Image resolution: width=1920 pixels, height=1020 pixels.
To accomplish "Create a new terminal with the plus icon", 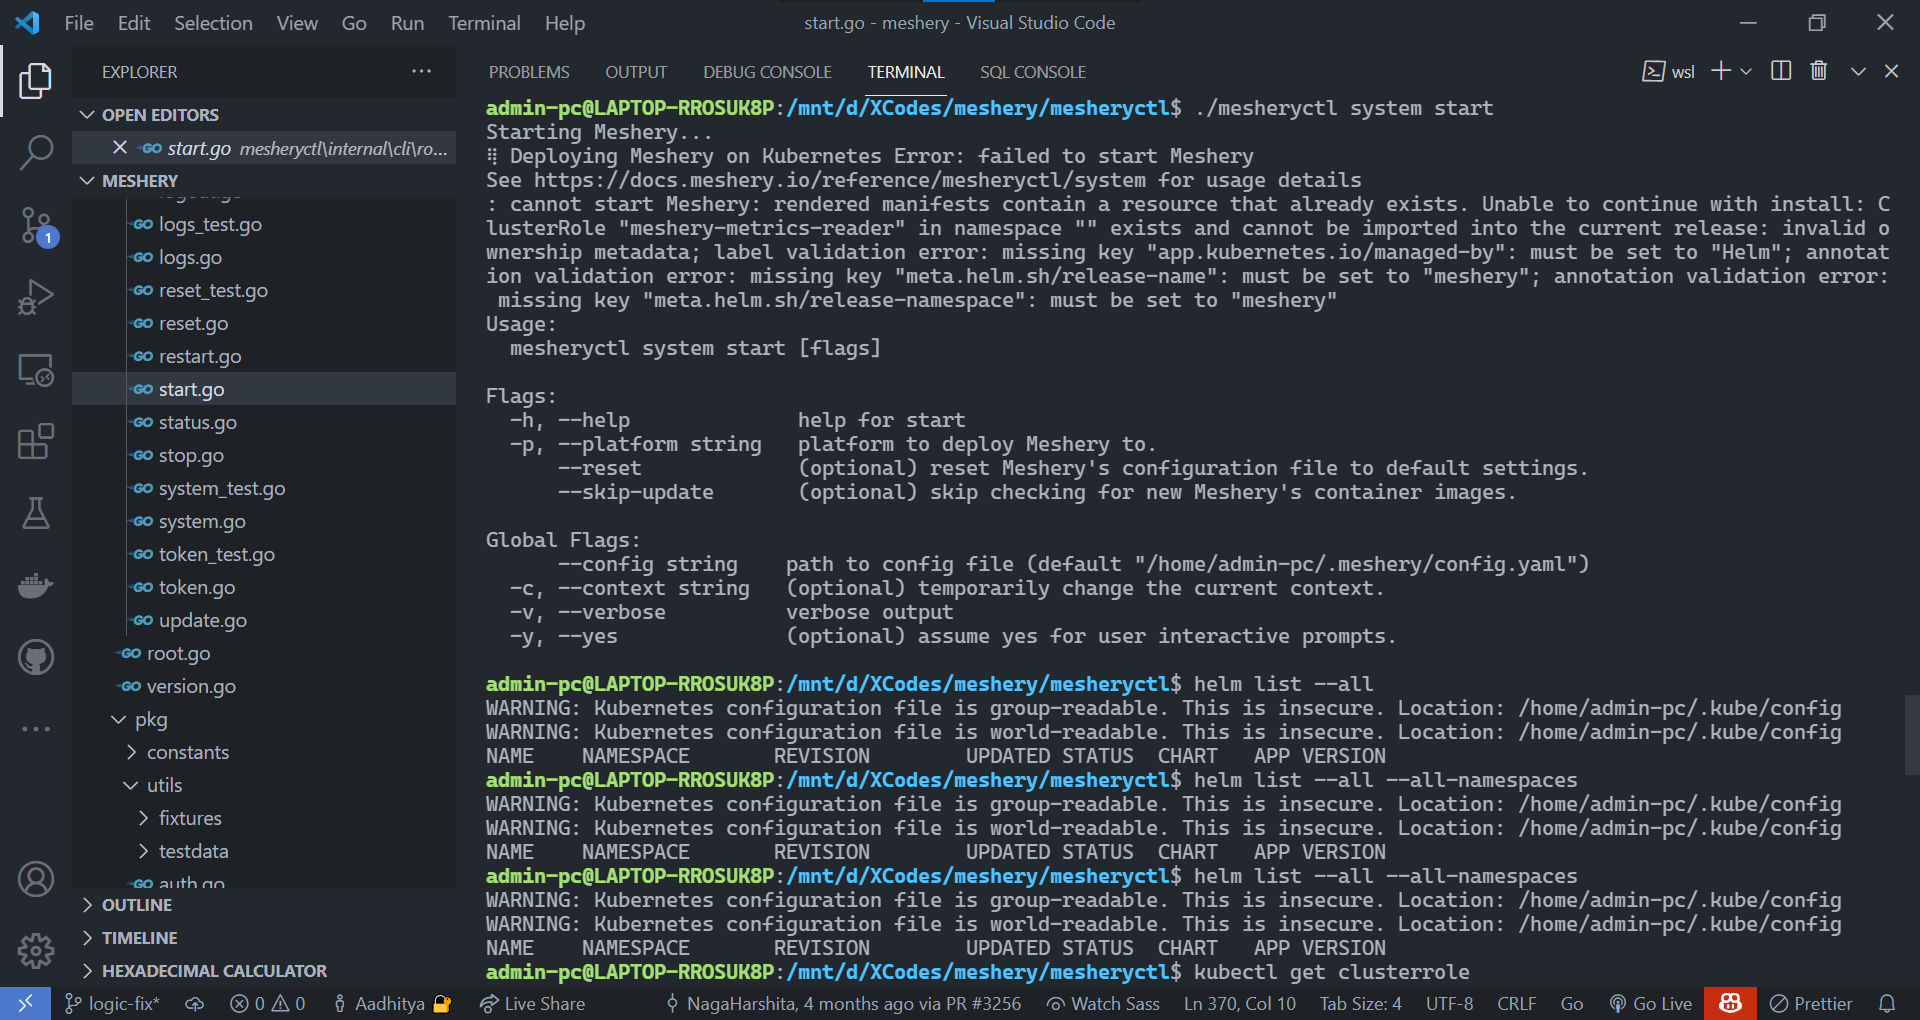I will (x=1719, y=71).
